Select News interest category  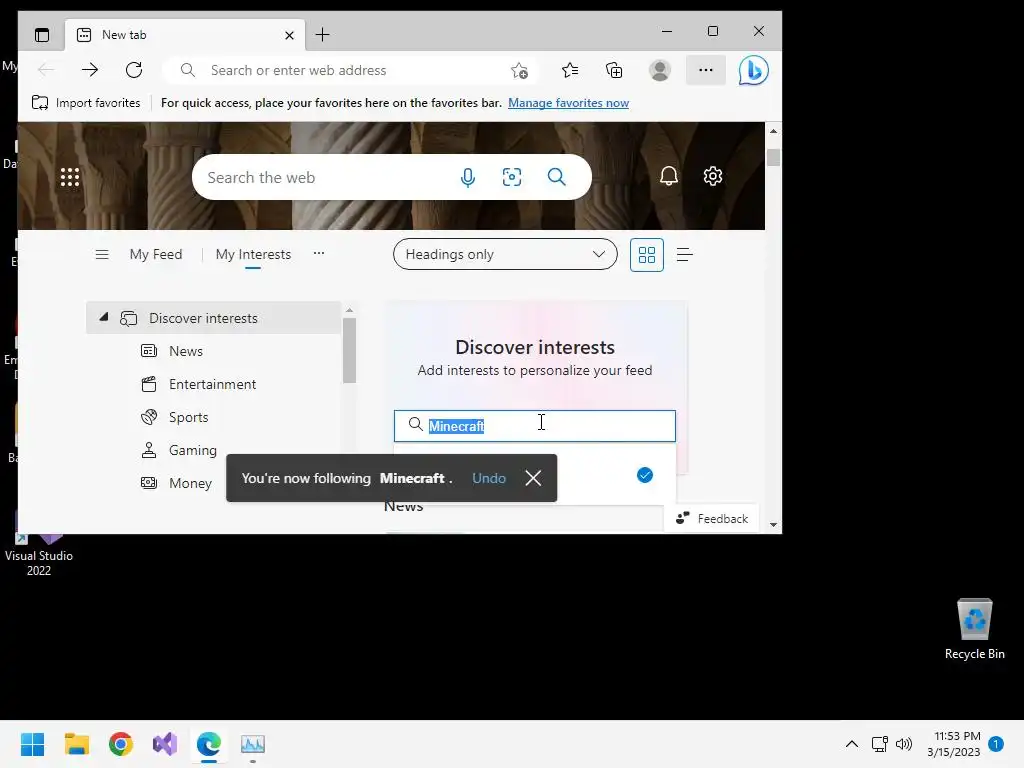[x=185, y=351]
